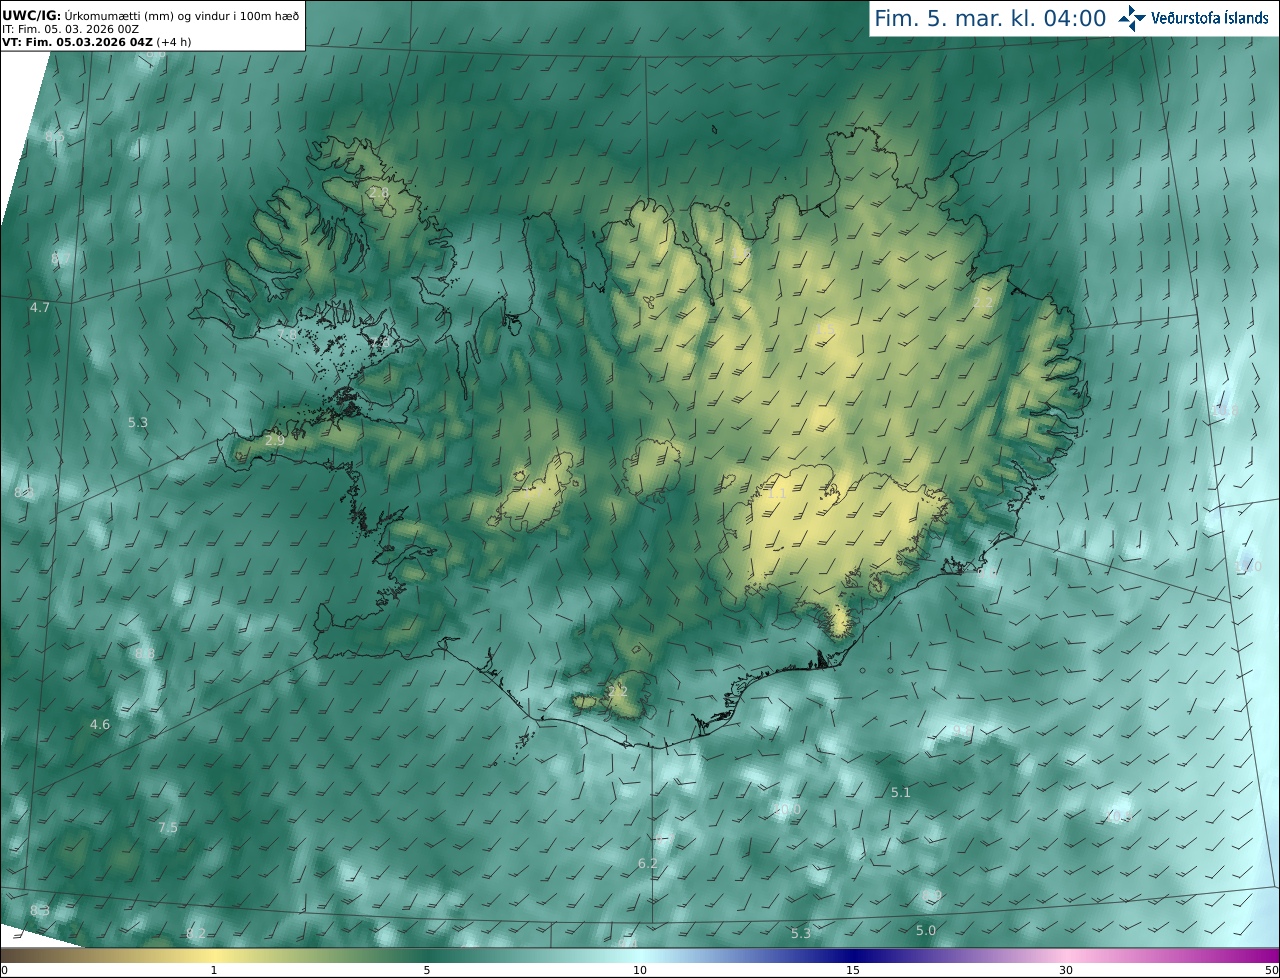Click the "Fim. 5. mar. kl. 04:00" timestamp
The image size is (1280, 978).
pos(990,18)
